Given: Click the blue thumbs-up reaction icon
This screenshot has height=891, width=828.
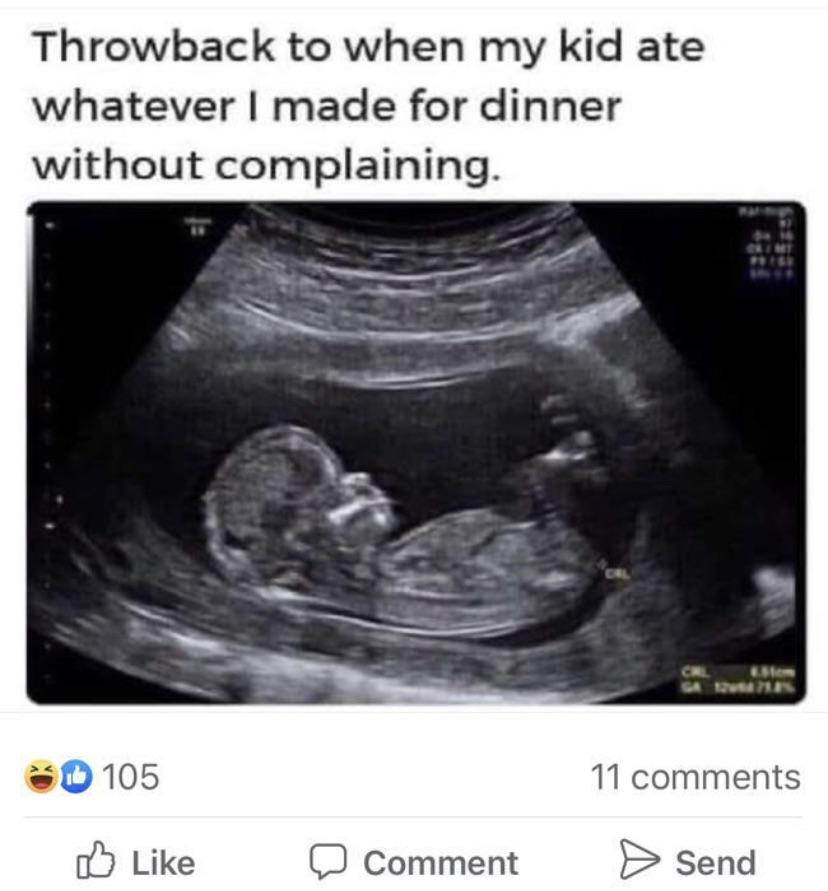Looking at the screenshot, I should point(76,777).
